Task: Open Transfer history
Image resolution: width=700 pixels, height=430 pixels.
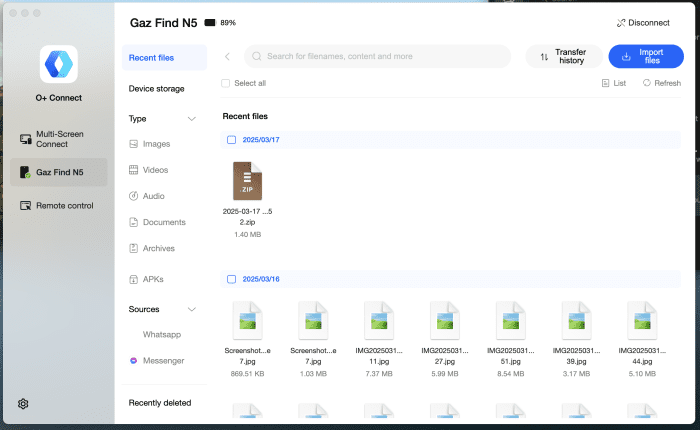Action: [564, 56]
